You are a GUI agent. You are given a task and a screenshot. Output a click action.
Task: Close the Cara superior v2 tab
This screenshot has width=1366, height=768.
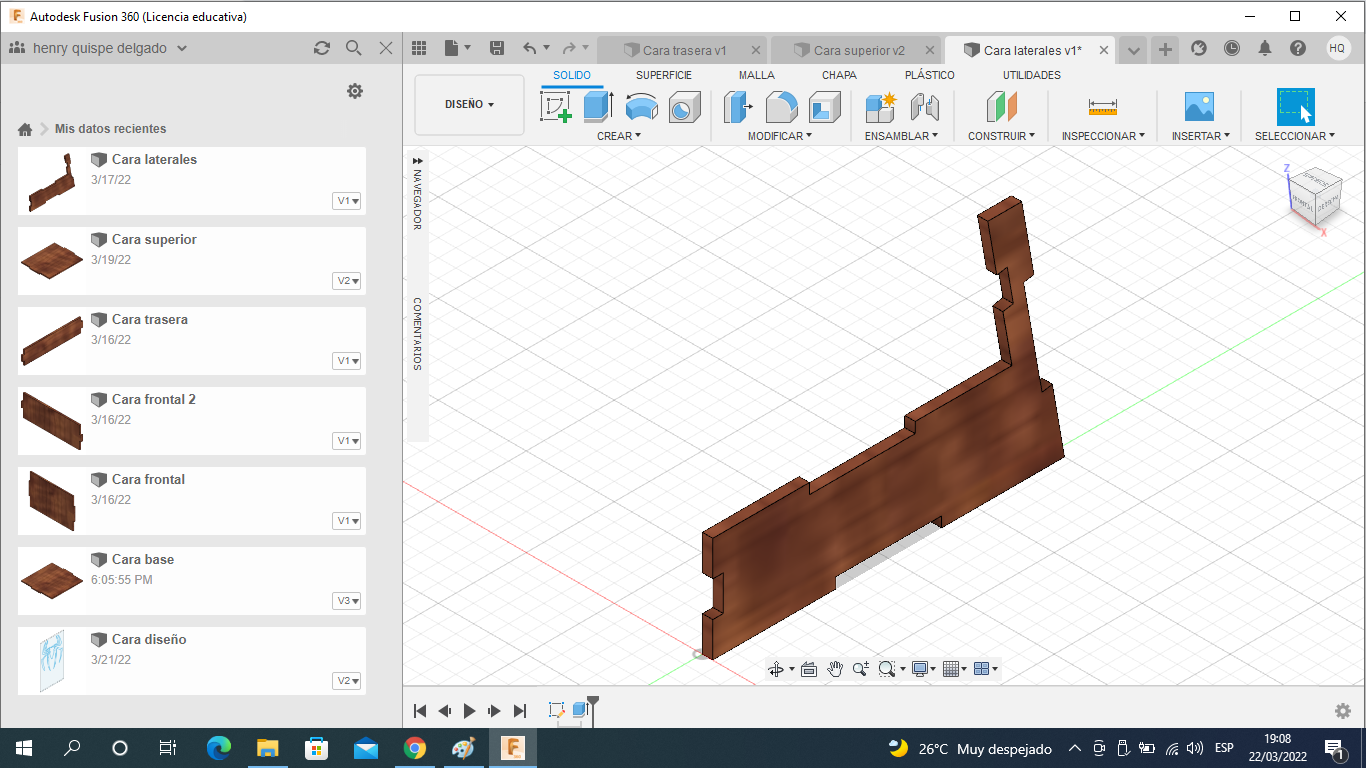pyautogui.click(x=930, y=50)
